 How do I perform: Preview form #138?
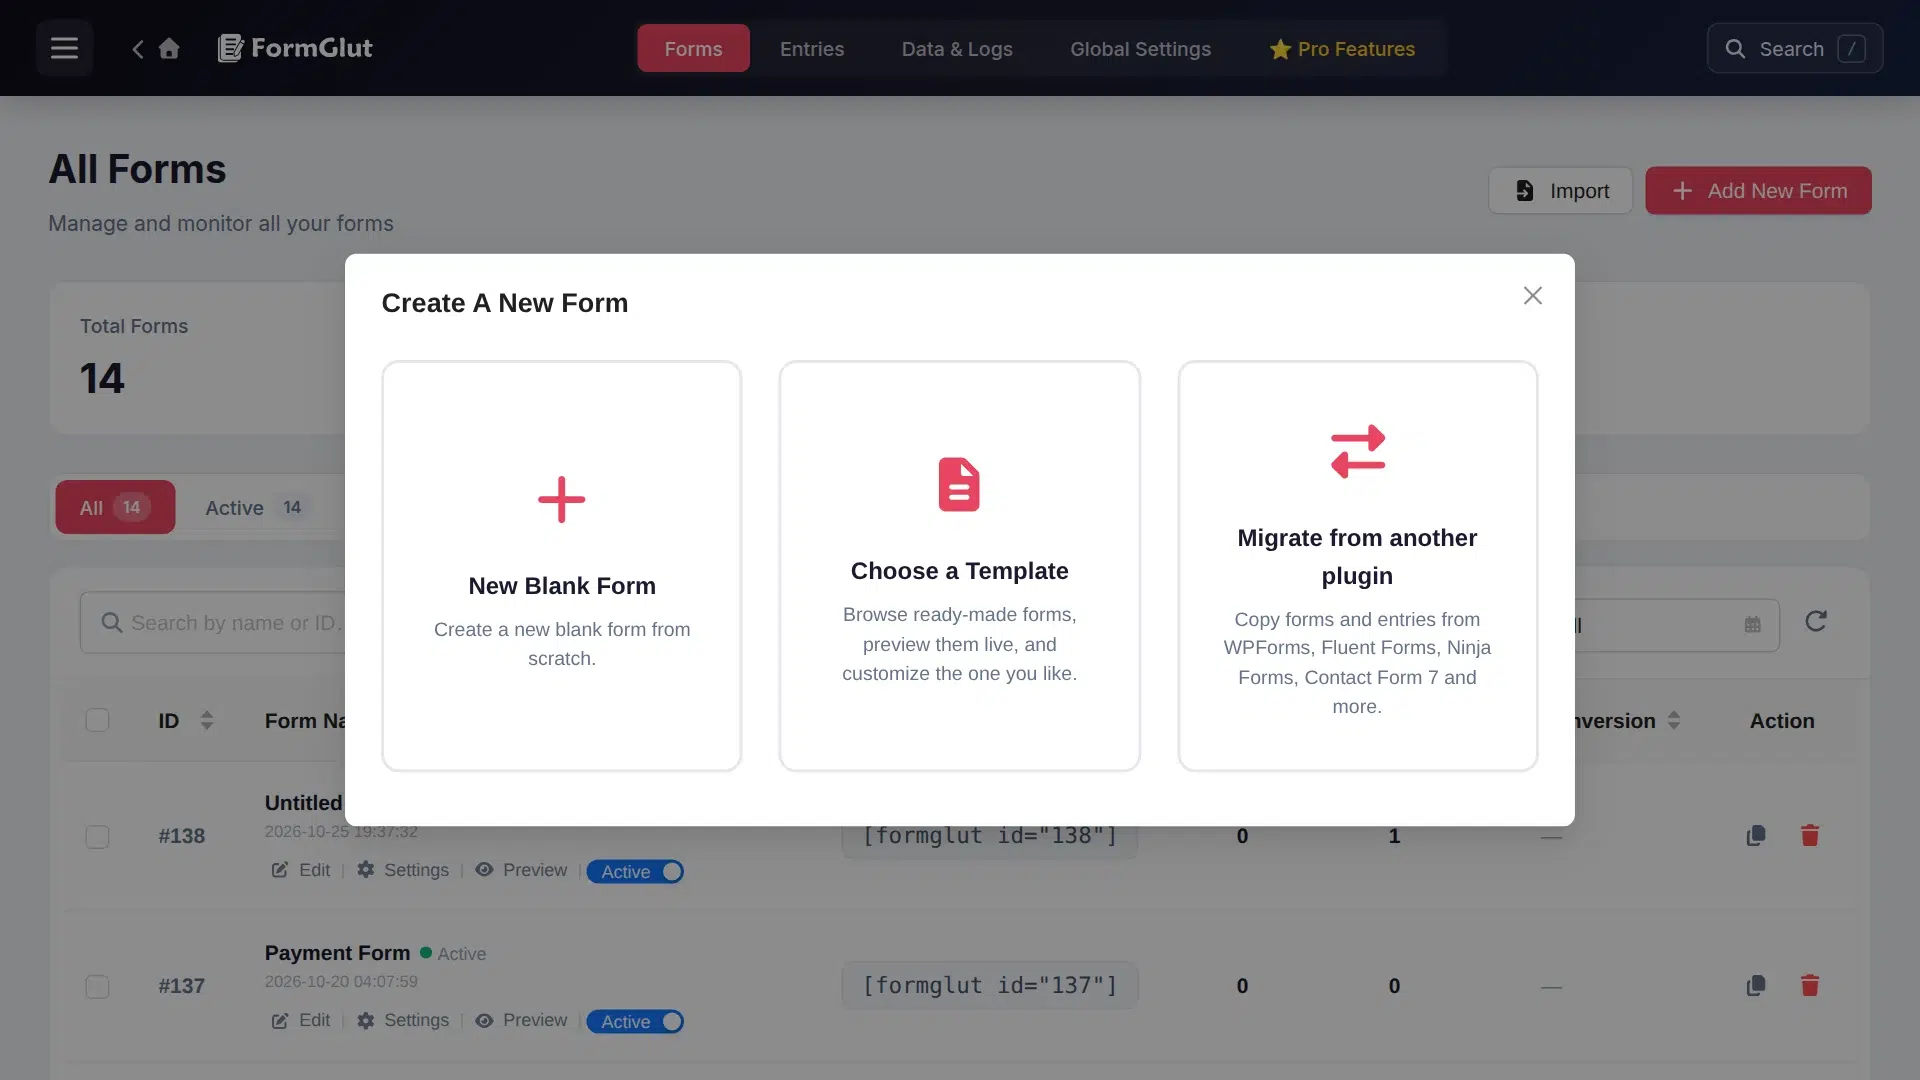(521, 870)
